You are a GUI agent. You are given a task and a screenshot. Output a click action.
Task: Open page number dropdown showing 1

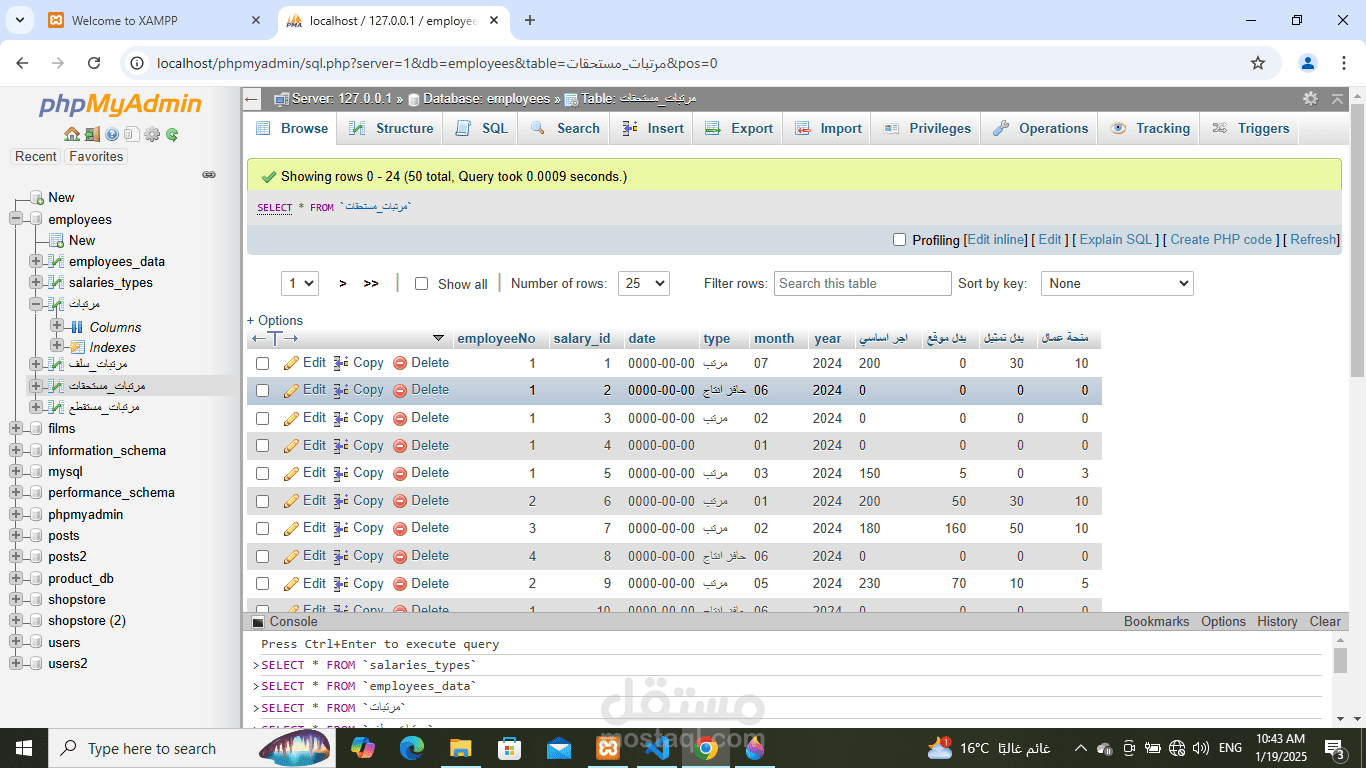point(300,283)
